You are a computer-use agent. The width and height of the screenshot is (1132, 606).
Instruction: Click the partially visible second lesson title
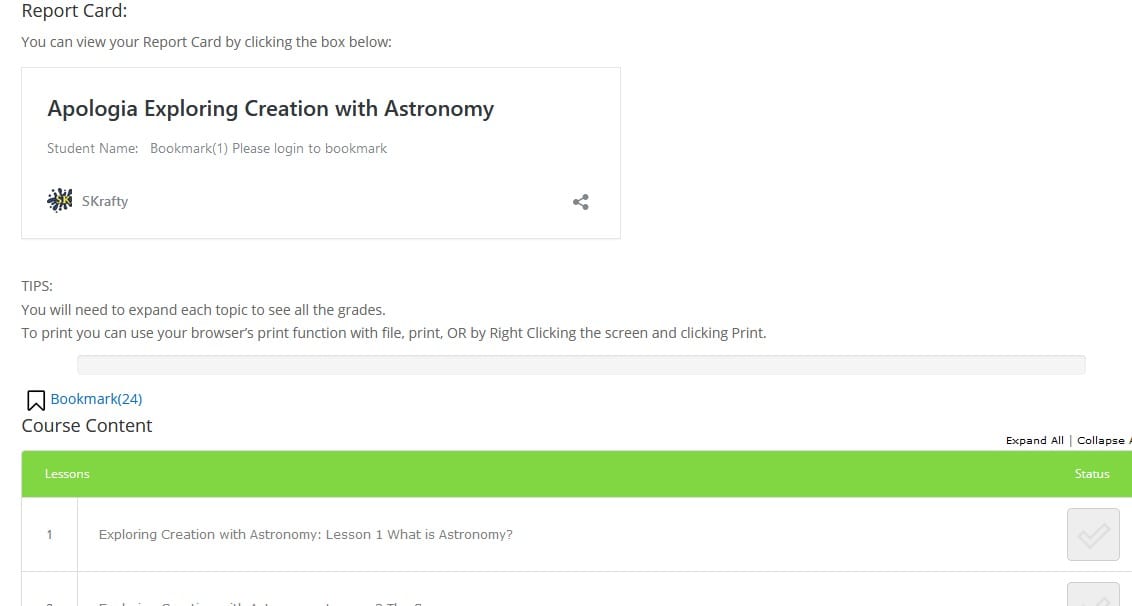(260, 602)
